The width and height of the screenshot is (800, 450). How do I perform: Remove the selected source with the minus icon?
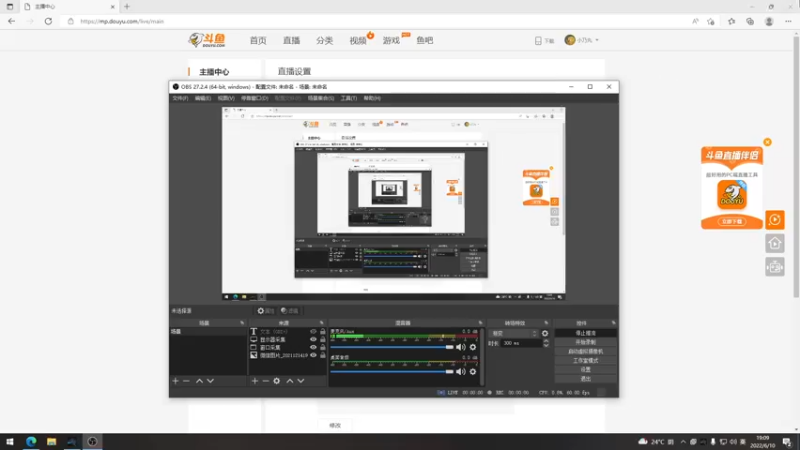[x=265, y=381]
